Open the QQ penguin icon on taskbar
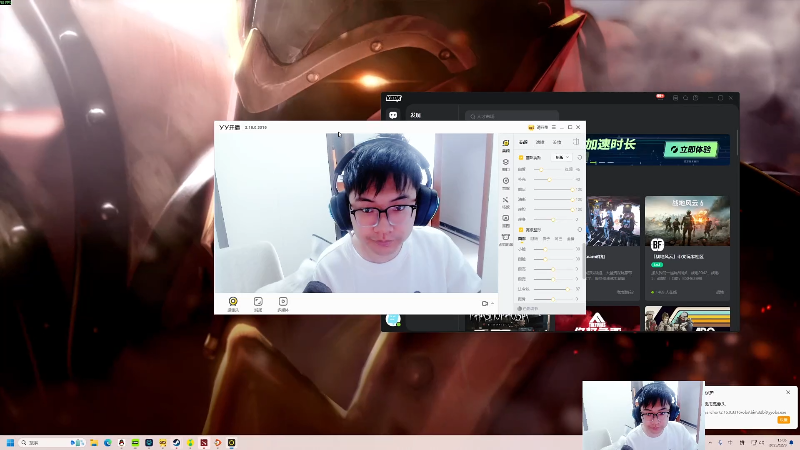Image resolution: width=800 pixels, height=450 pixels. [x=121, y=443]
